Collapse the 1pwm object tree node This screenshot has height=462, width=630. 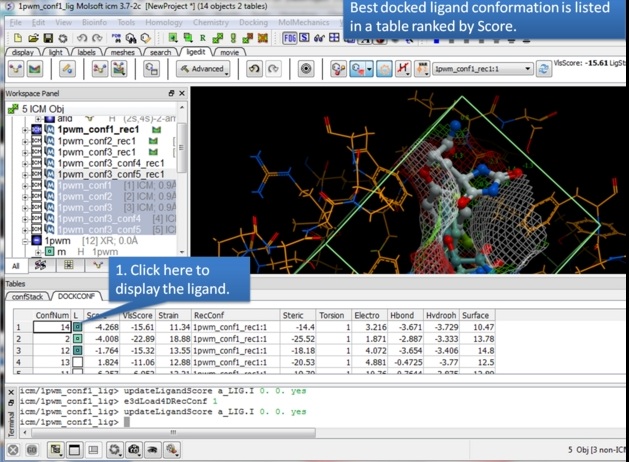26,240
